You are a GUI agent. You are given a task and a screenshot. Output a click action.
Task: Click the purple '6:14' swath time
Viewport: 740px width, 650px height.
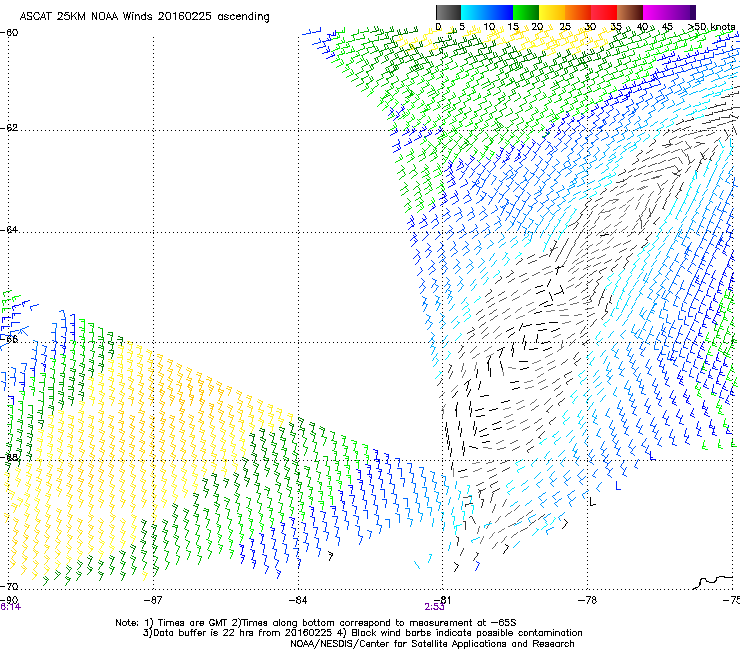[10, 607]
